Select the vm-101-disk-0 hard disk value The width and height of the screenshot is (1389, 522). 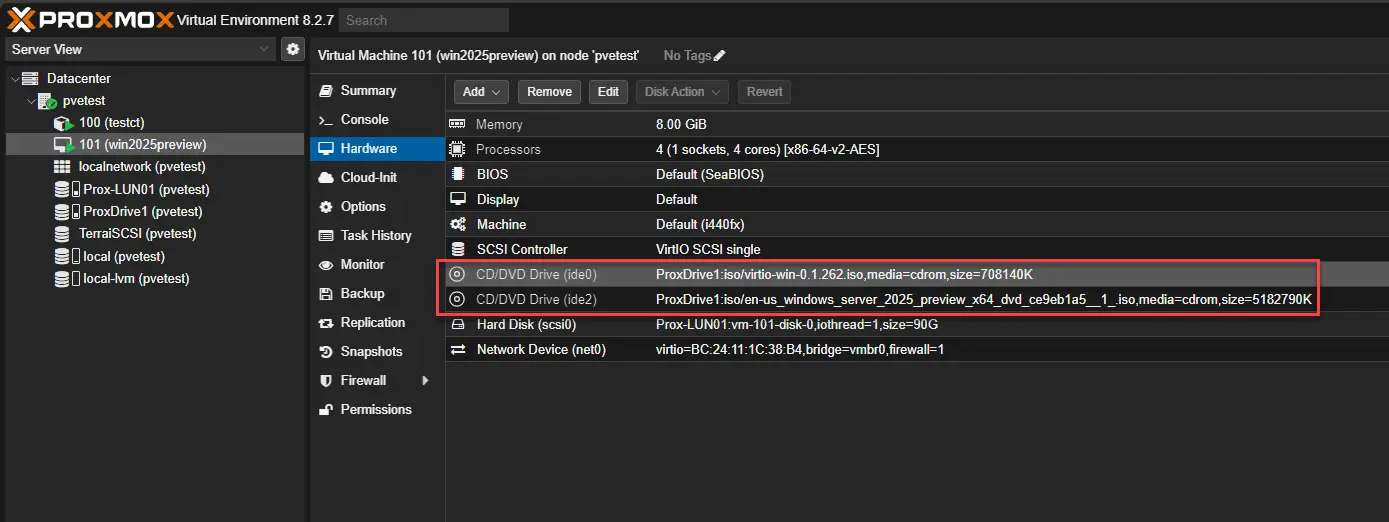[x=797, y=324]
